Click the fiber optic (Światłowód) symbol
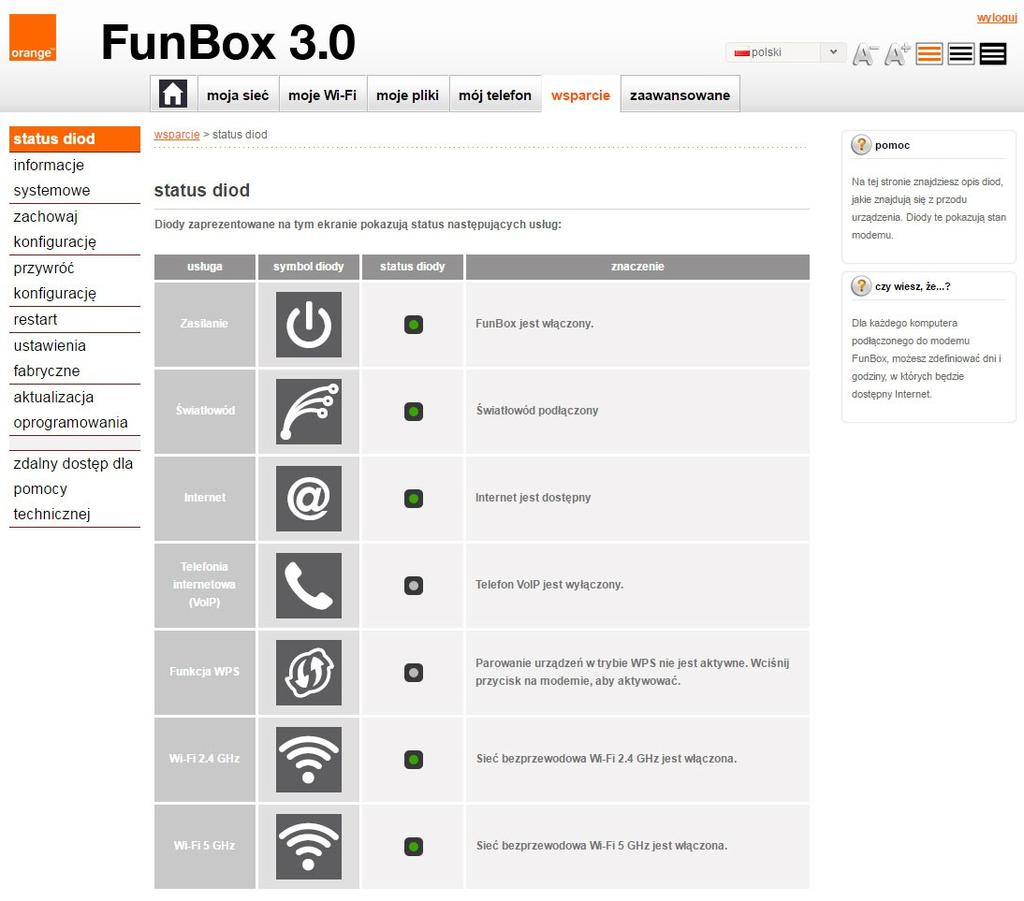 click(x=308, y=411)
